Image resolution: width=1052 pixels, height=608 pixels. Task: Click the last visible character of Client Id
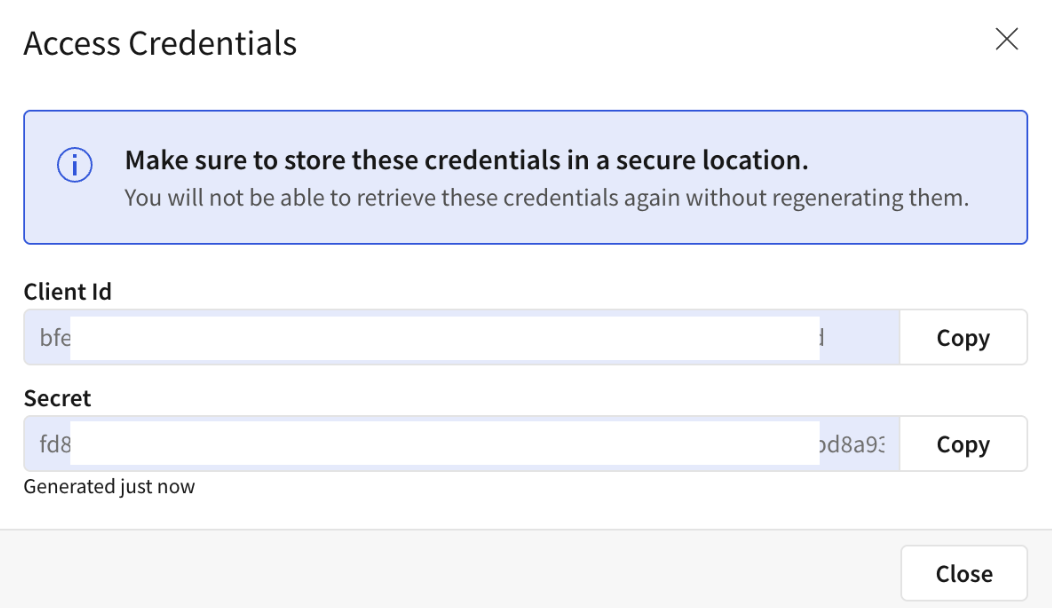click(822, 338)
